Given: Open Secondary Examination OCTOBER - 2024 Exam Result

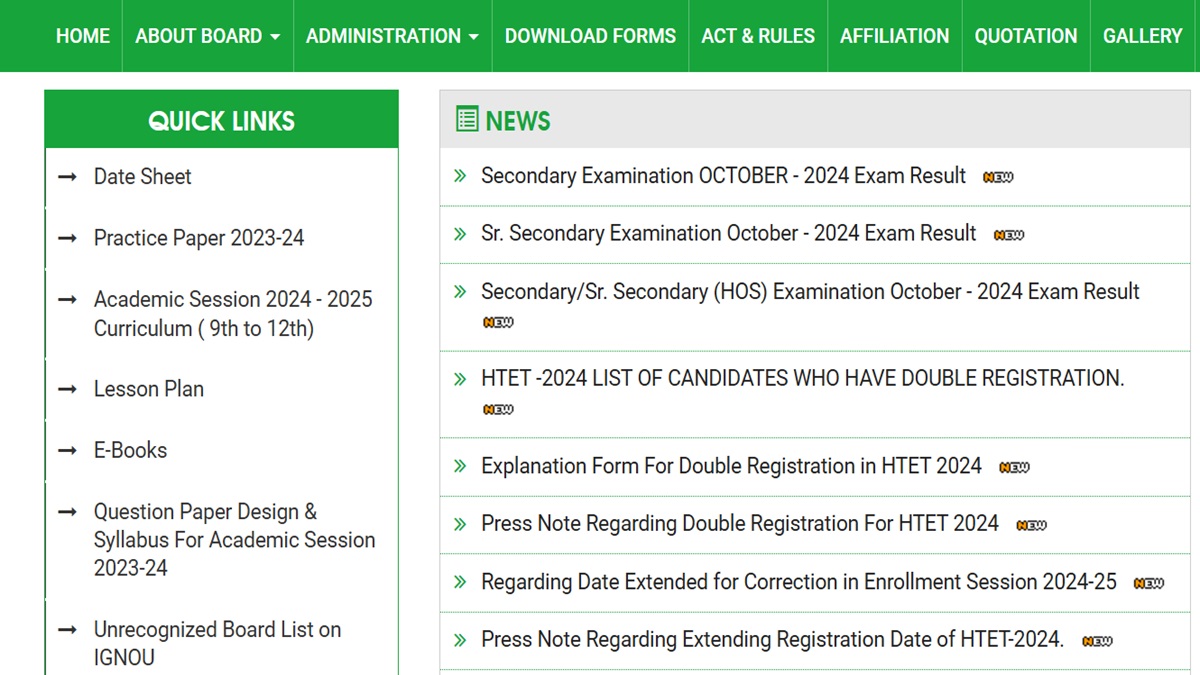Looking at the screenshot, I should (x=723, y=176).
